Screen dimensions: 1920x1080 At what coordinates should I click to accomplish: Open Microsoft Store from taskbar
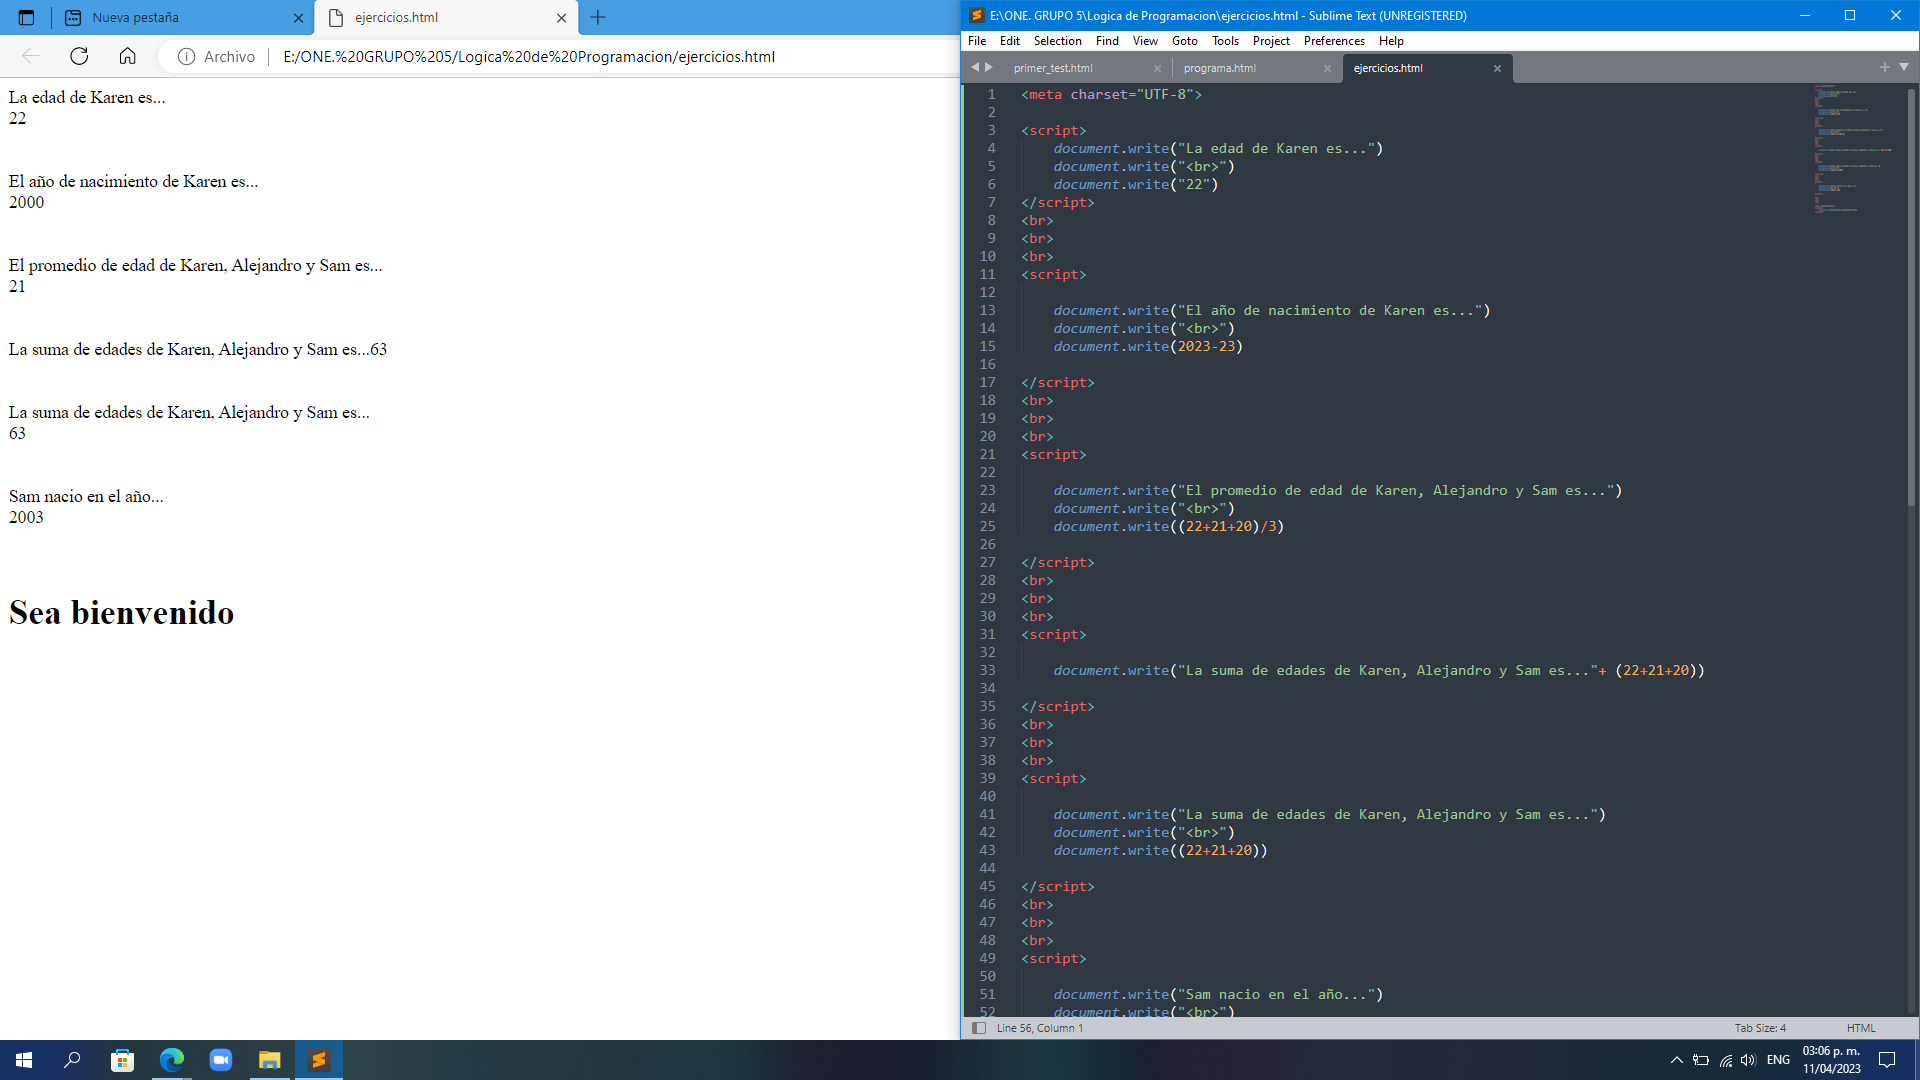[122, 1060]
